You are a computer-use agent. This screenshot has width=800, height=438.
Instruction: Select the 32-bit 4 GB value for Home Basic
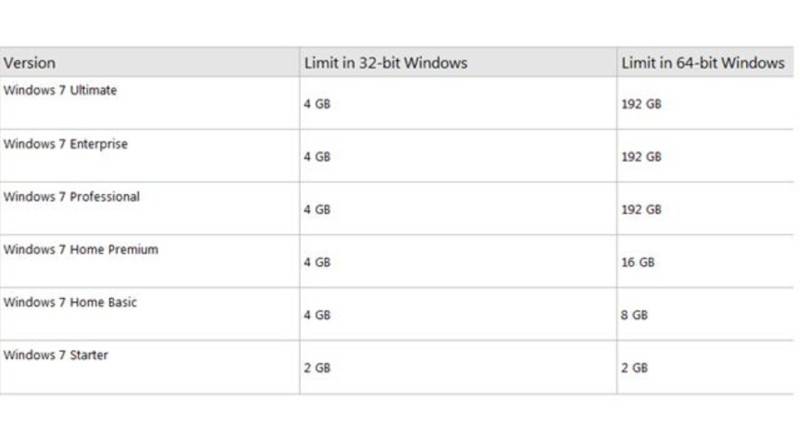316,315
